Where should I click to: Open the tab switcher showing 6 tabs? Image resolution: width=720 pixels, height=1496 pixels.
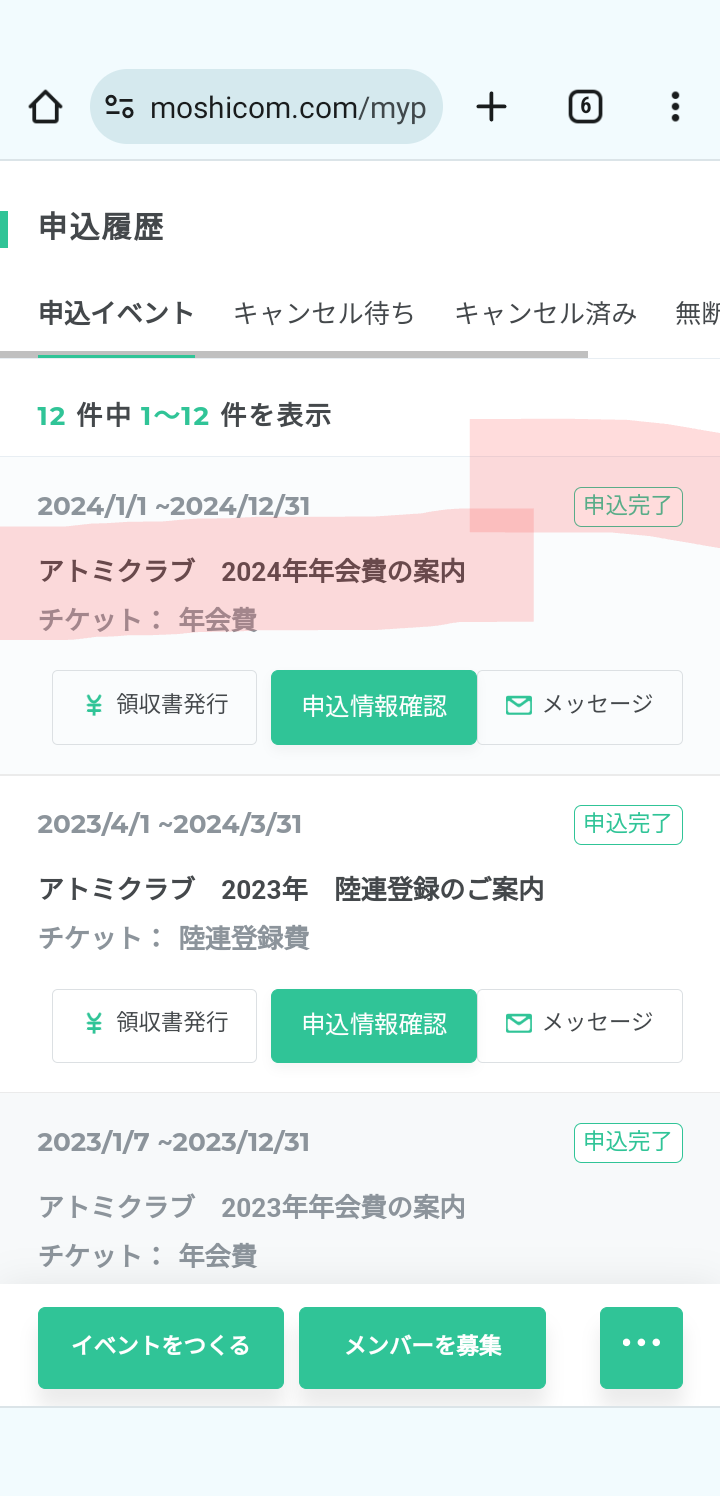585,107
